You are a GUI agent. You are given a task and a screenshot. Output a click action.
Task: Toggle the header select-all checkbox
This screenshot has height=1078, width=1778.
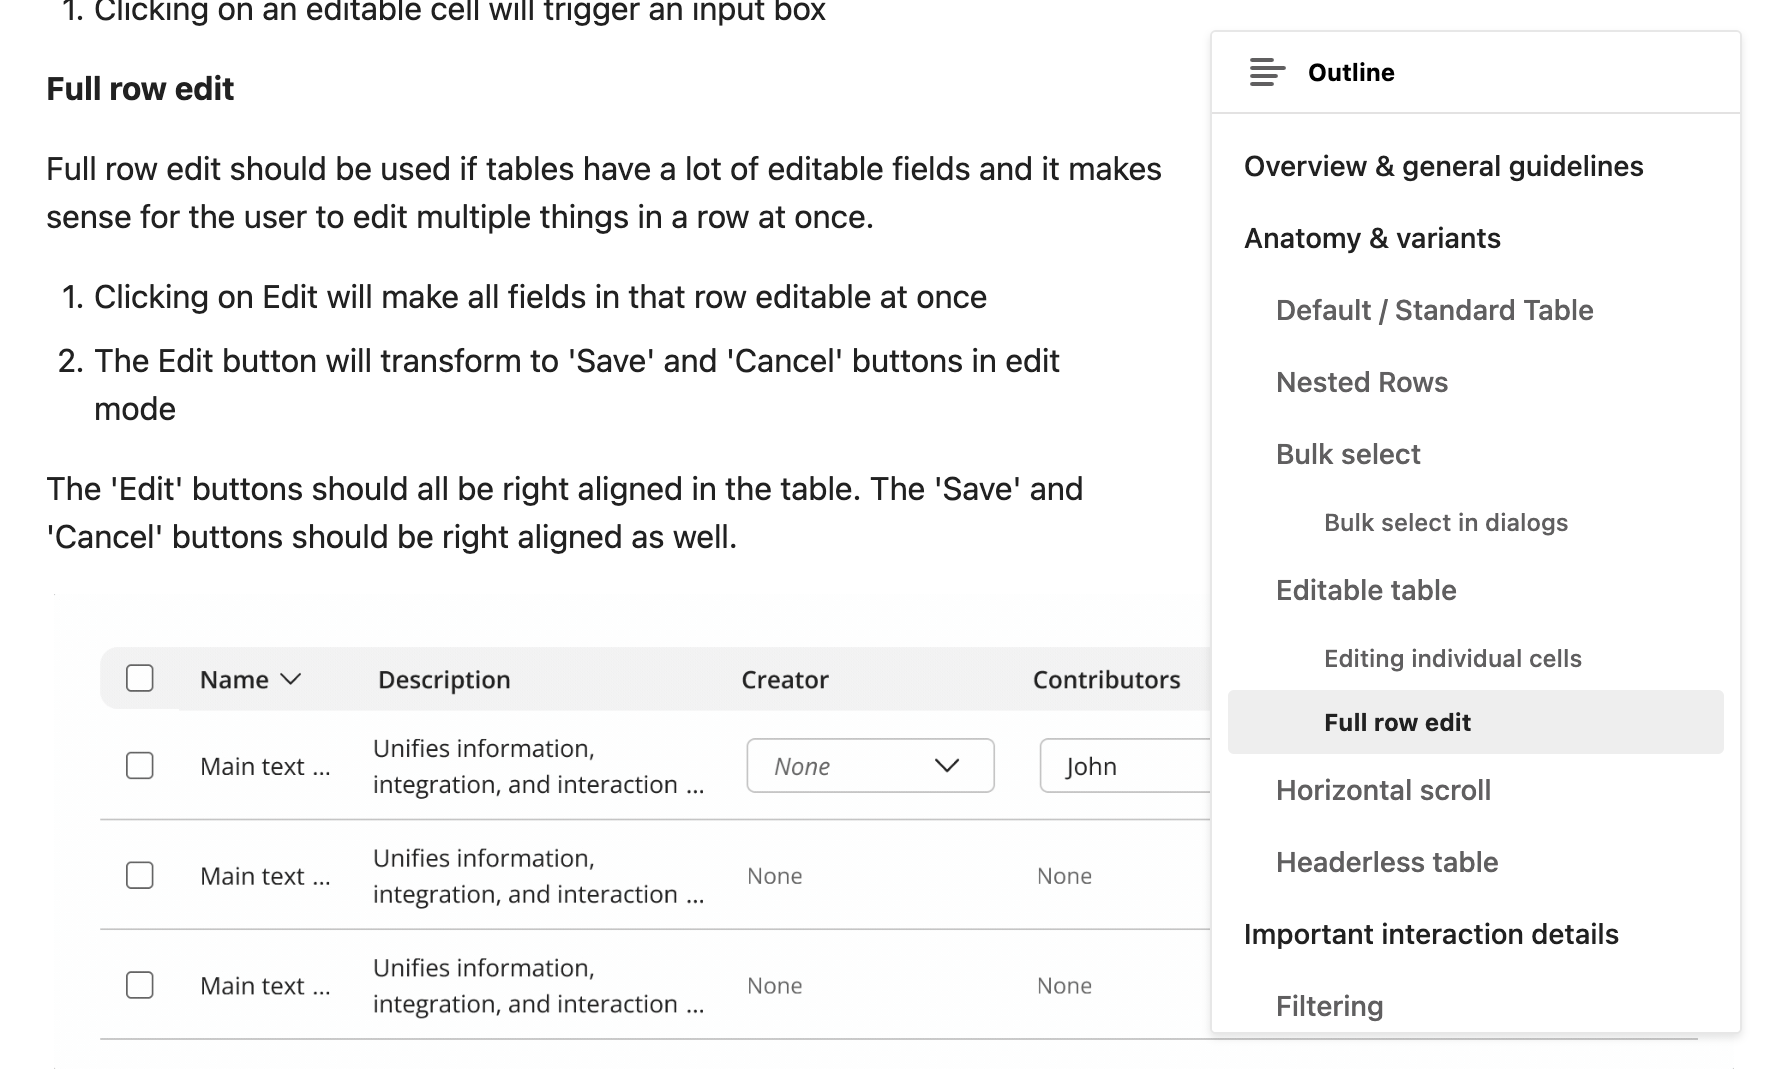pyautogui.click(x=140, y=678)
